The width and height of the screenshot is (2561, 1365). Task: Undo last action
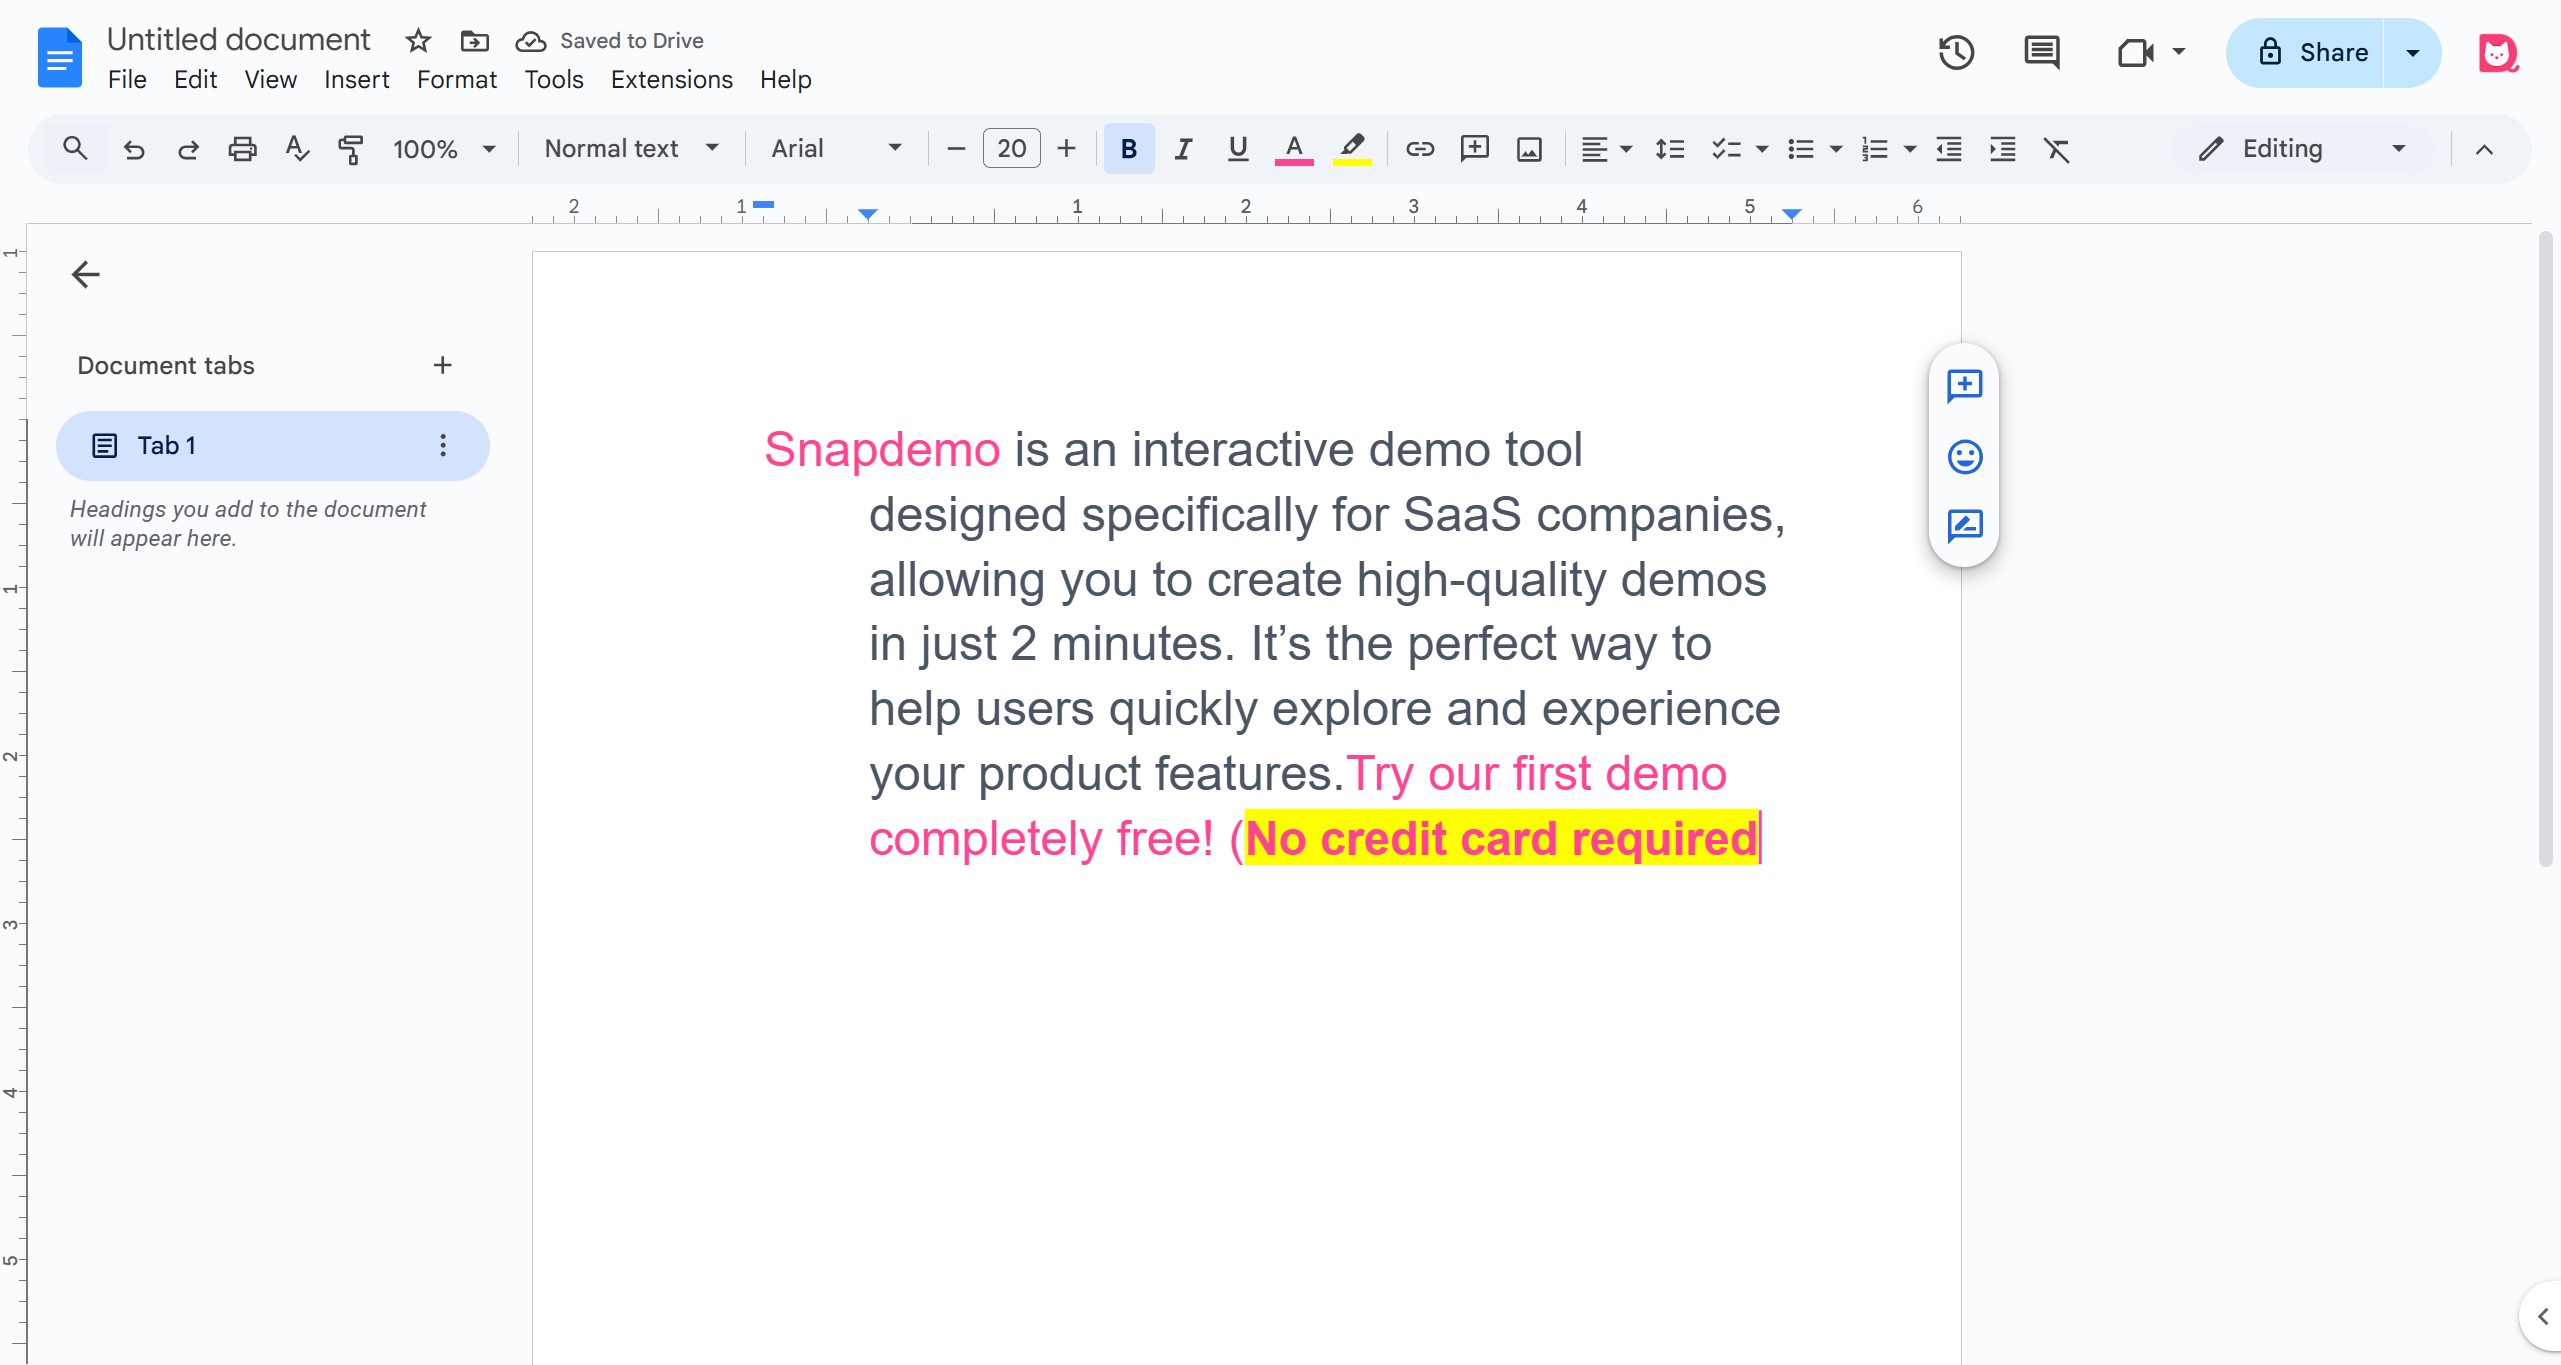pyautogui.click(x=134, y=149)
